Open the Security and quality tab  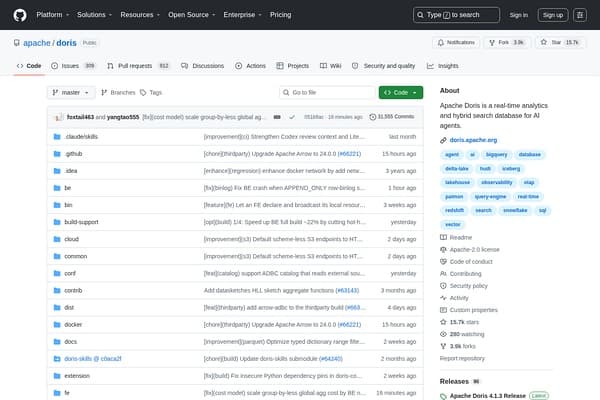coord(383,66)
